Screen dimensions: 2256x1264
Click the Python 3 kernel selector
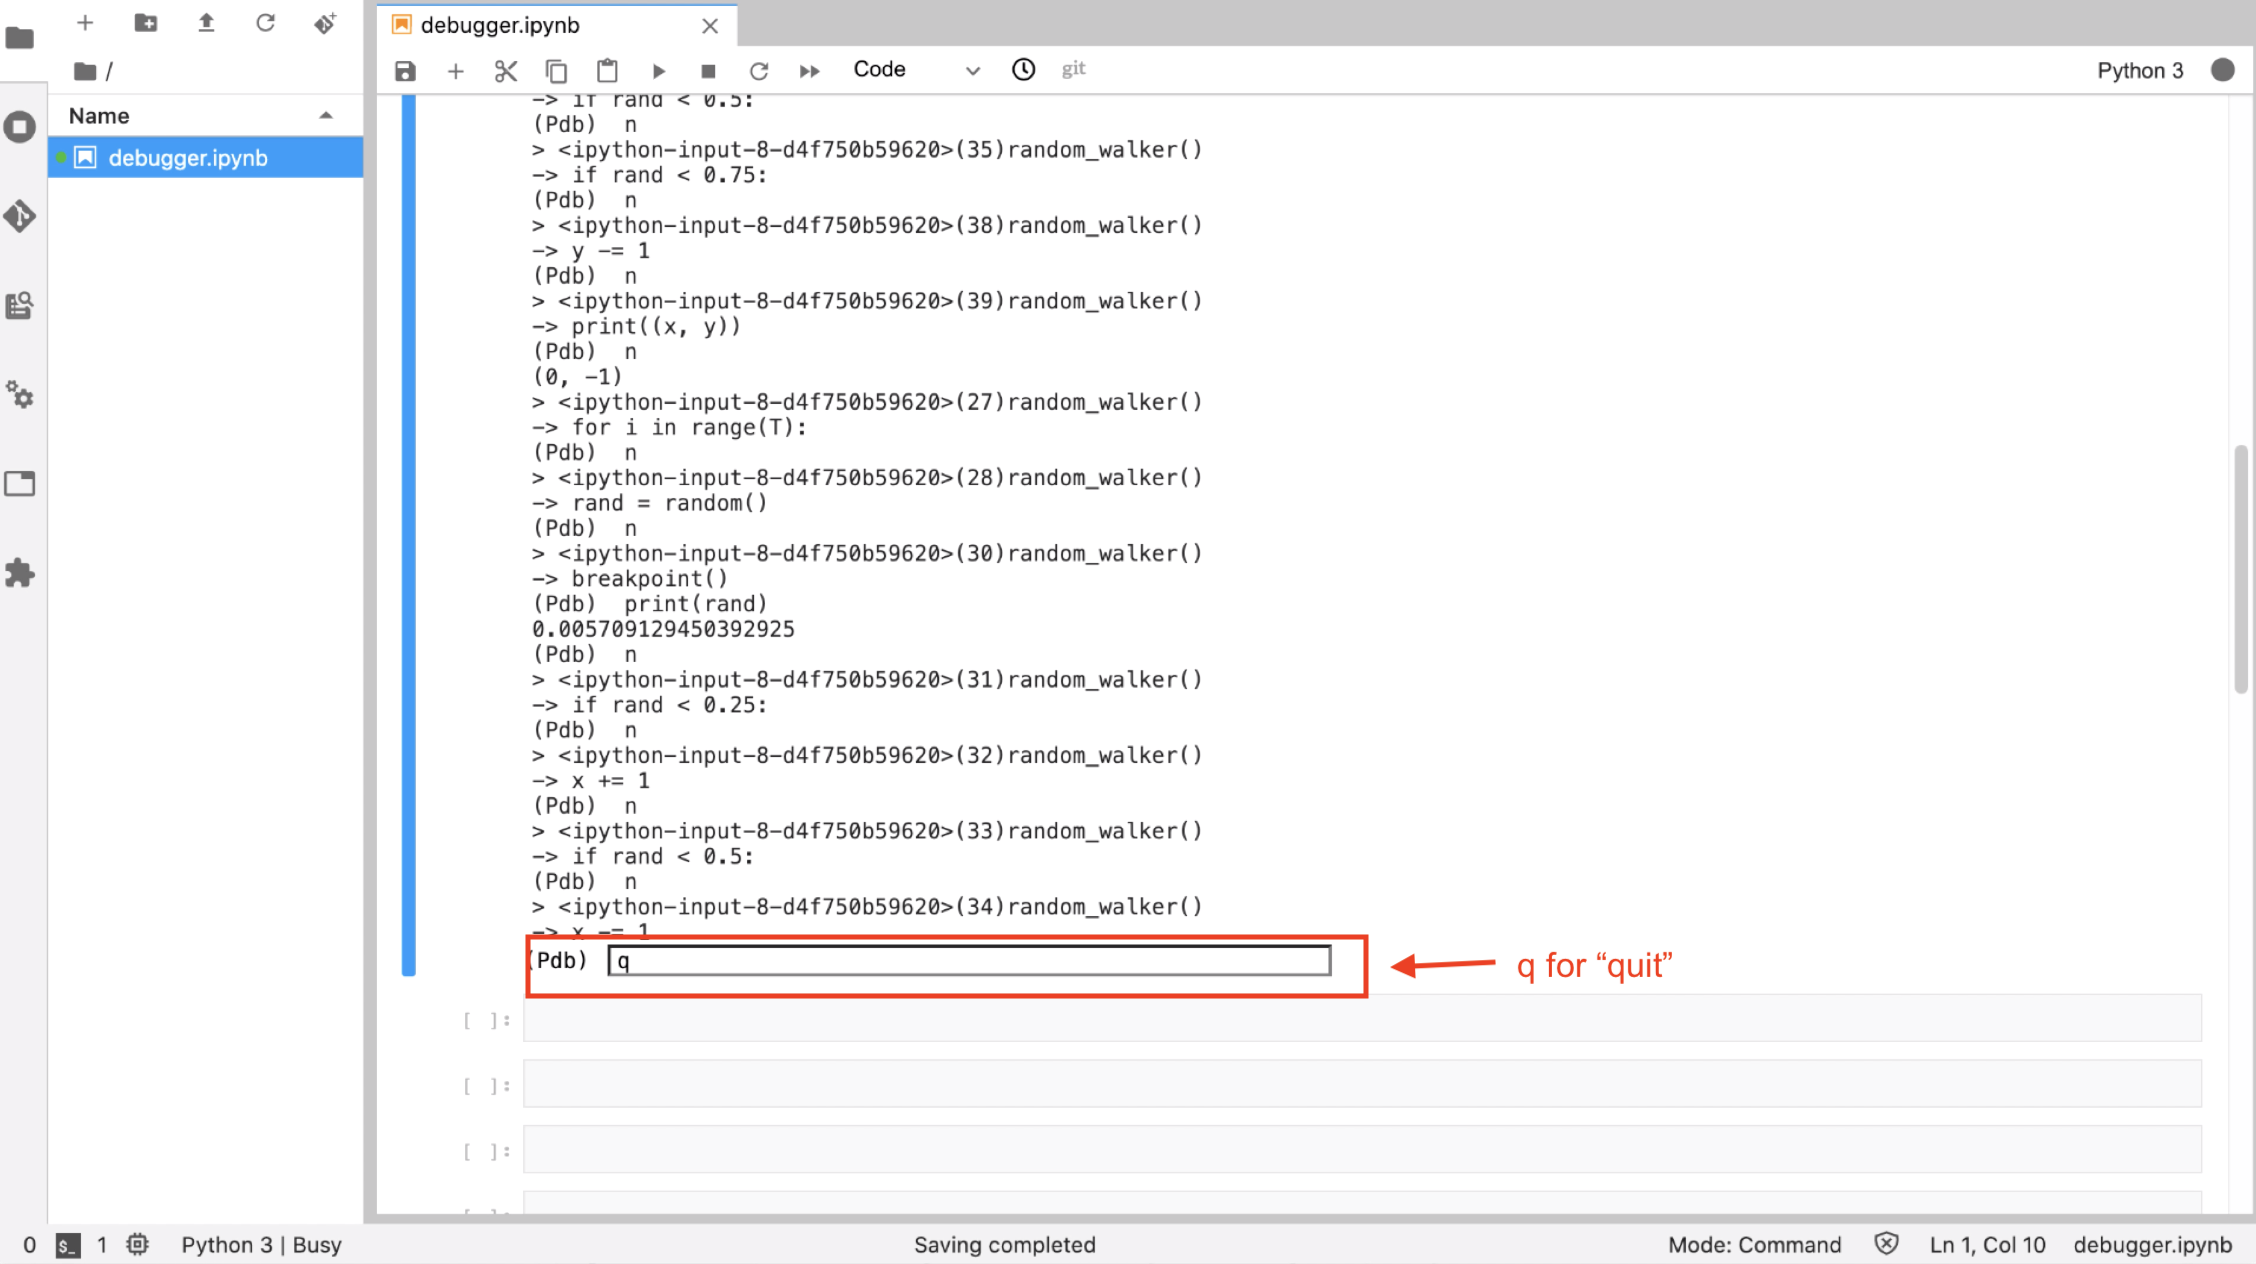click(2139, 70)
